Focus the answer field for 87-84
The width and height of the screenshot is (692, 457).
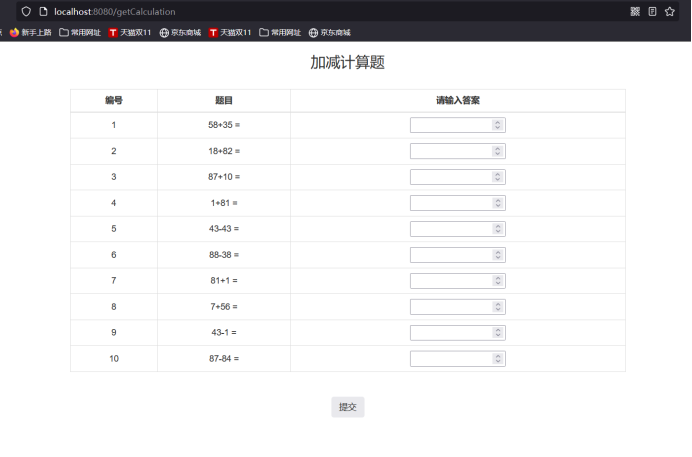458,359
